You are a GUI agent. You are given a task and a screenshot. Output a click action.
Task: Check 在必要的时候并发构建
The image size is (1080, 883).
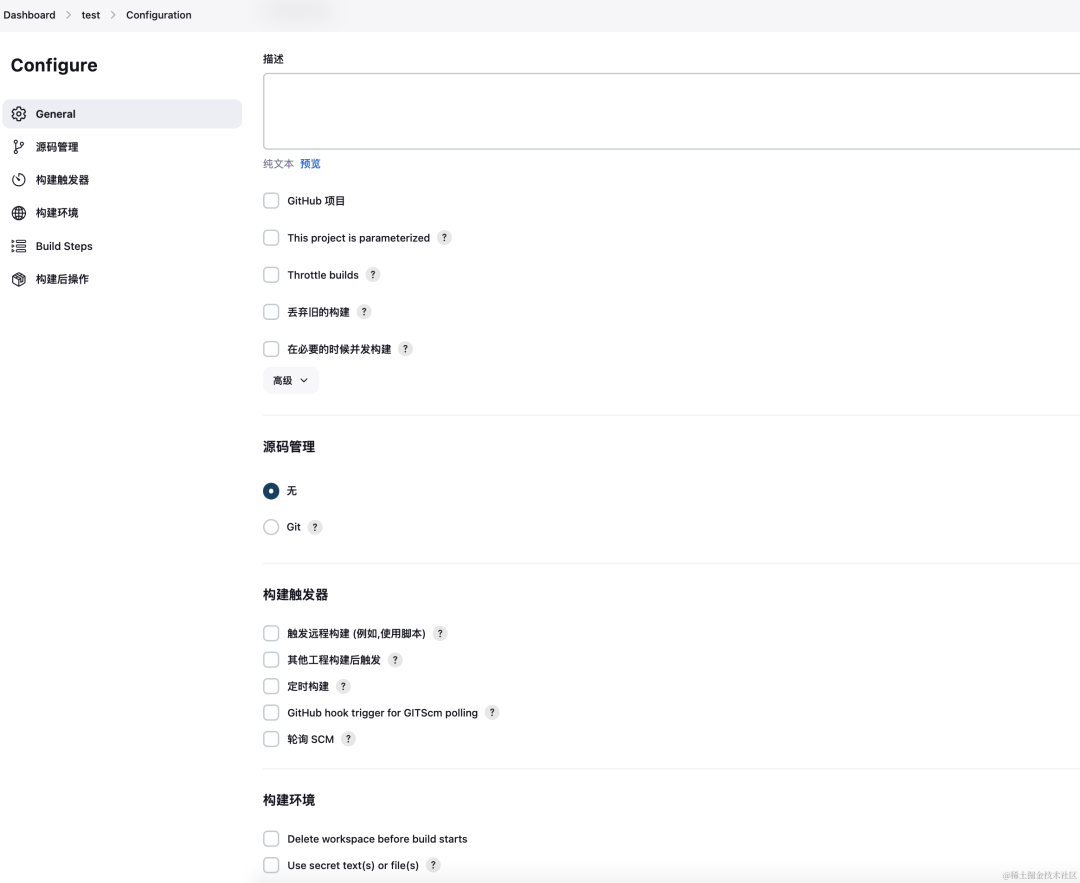click(x=271, y=349)
